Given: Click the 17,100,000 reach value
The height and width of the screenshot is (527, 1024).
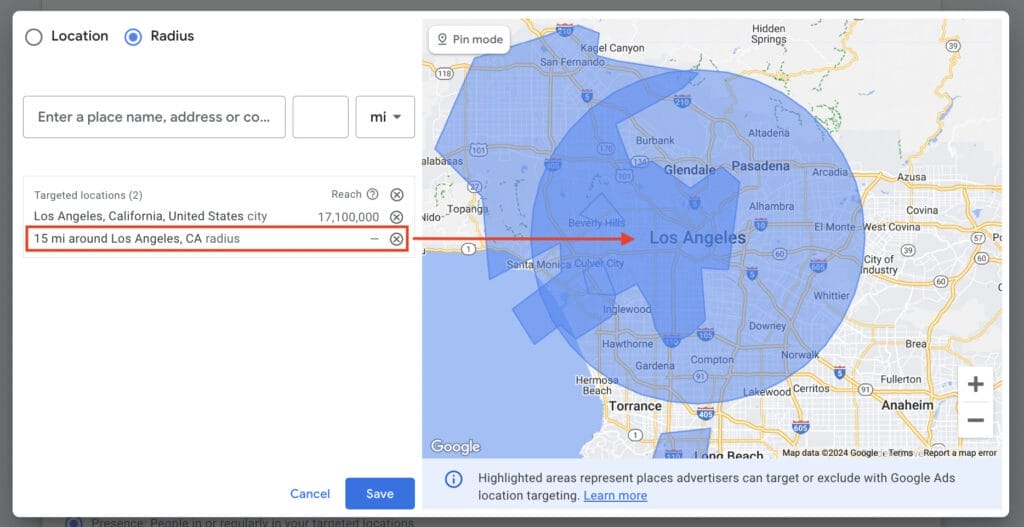Looking at the screenshot, I should 348,217.
